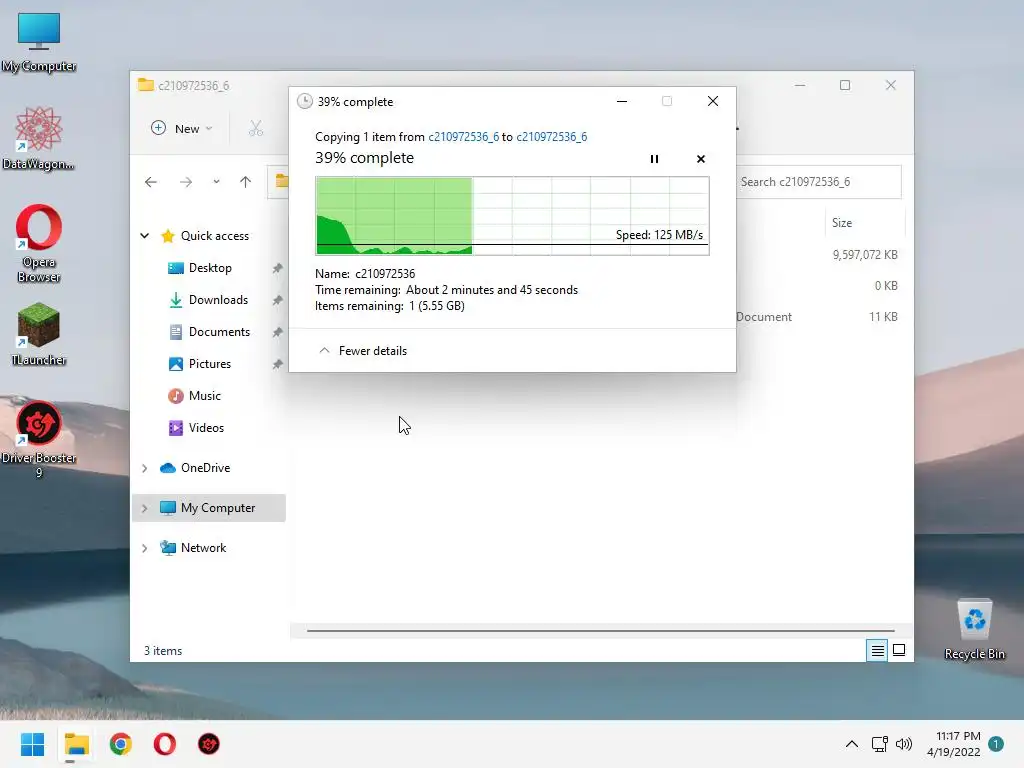The width and height of the screenshot is (1024, 768).
Task: Launch the TLauncher desktop shortcut
Action: point(39,334)
